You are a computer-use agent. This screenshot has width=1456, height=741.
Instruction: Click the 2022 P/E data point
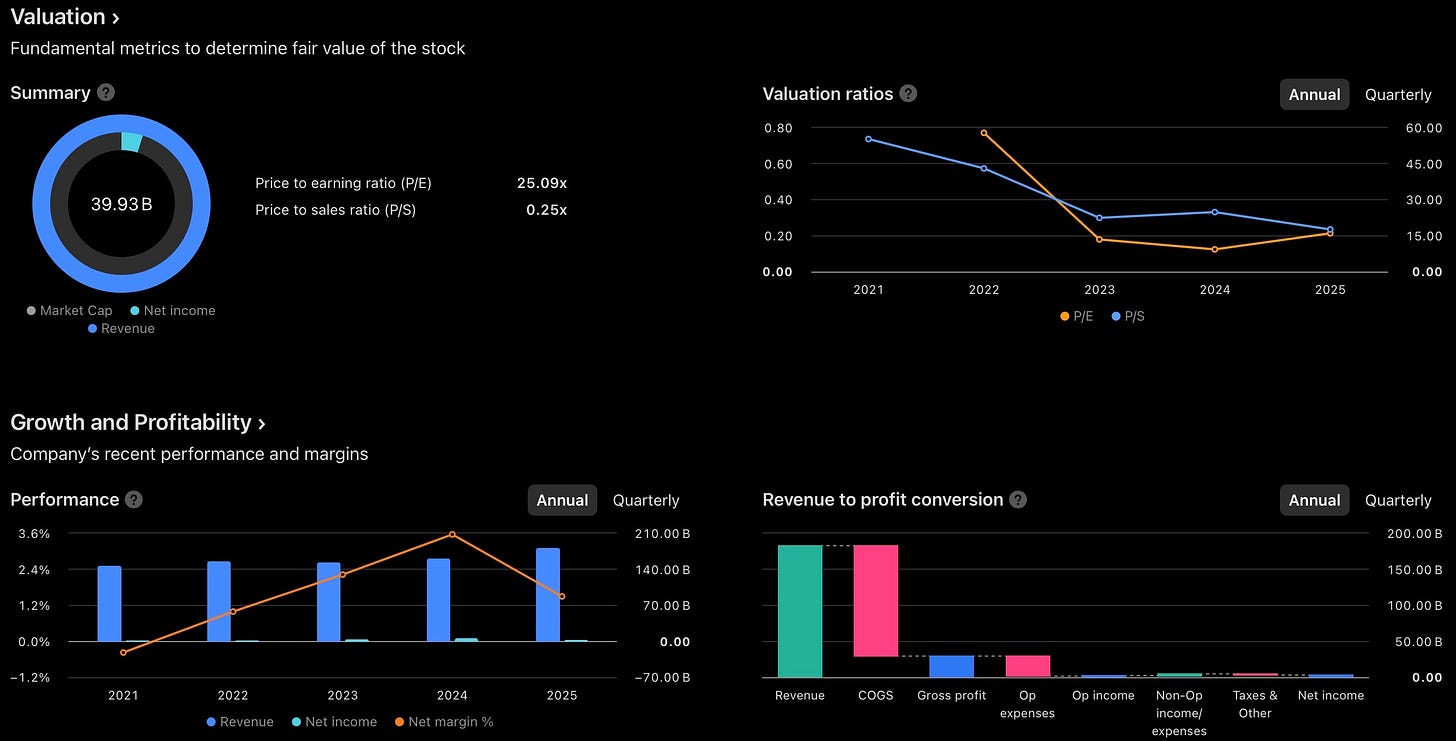click(984, 132)
